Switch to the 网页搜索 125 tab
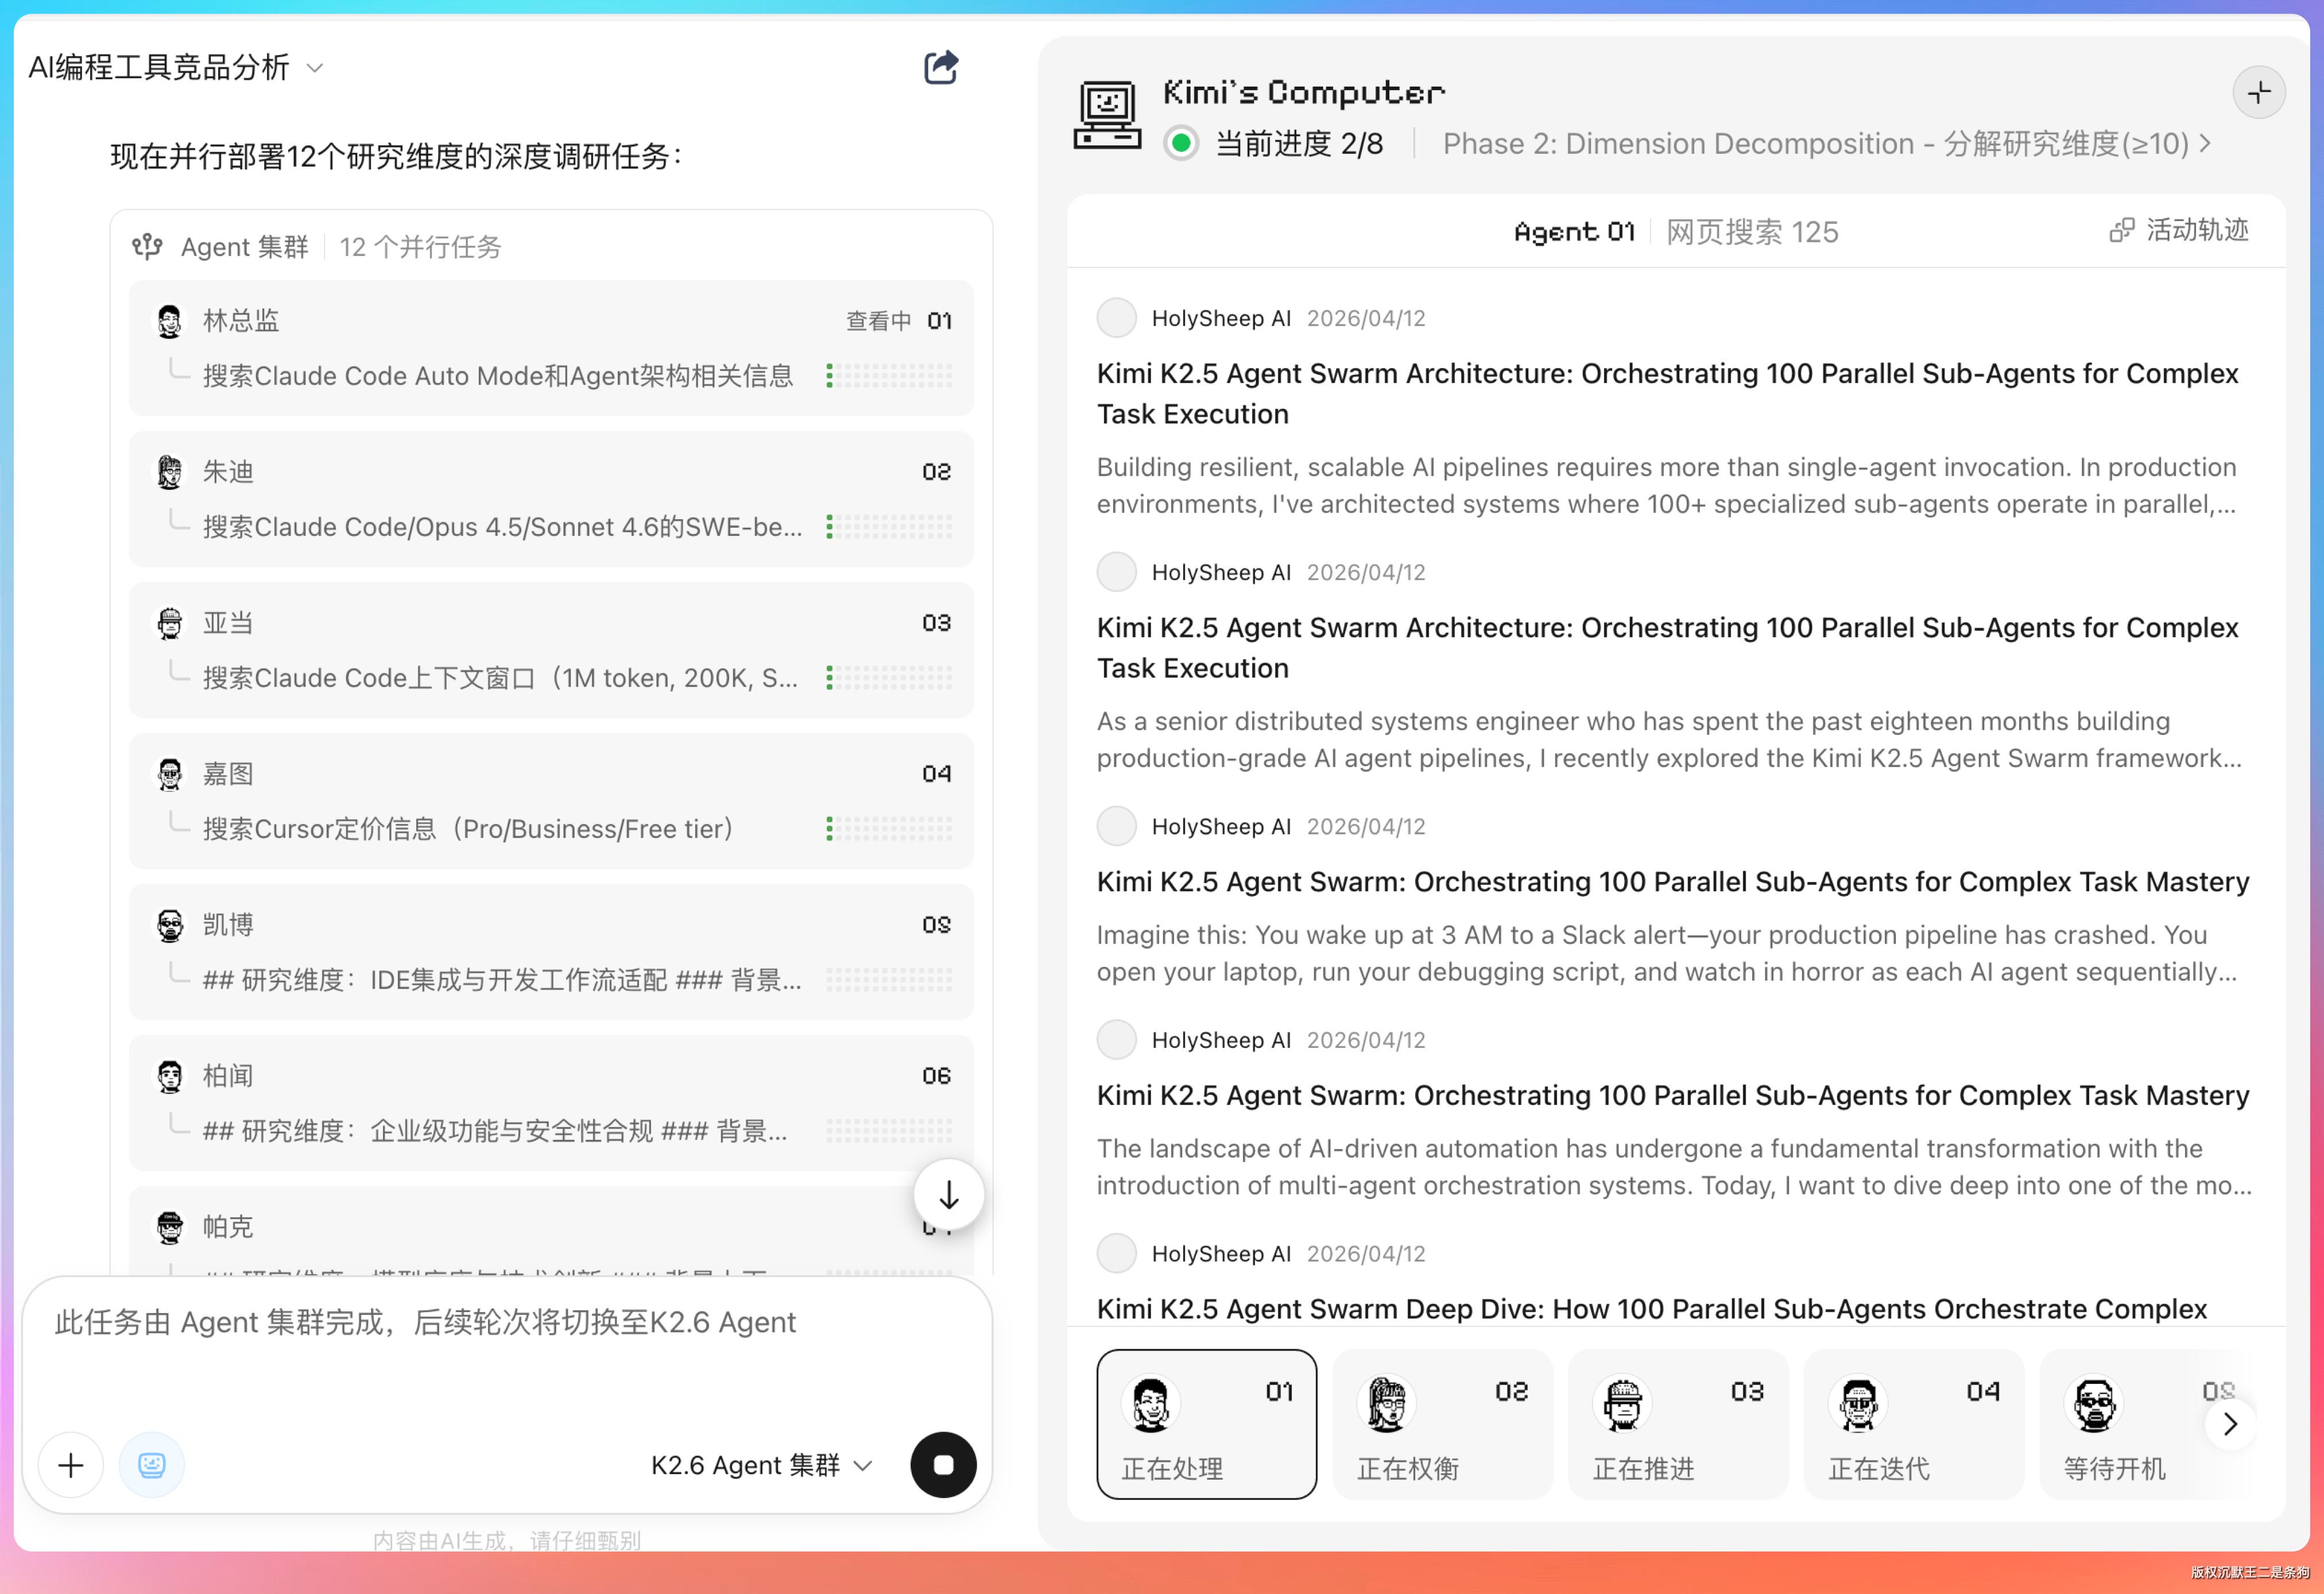The height and width of the screenshot is (1594, 2324). pyautogui.click(x=1752, y=232)
